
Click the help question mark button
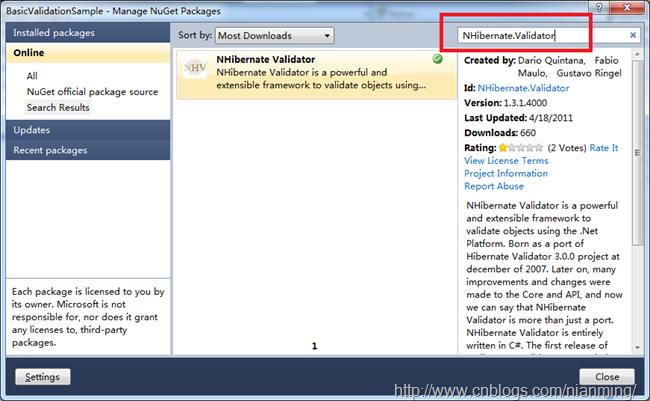(x=599, y=7)
